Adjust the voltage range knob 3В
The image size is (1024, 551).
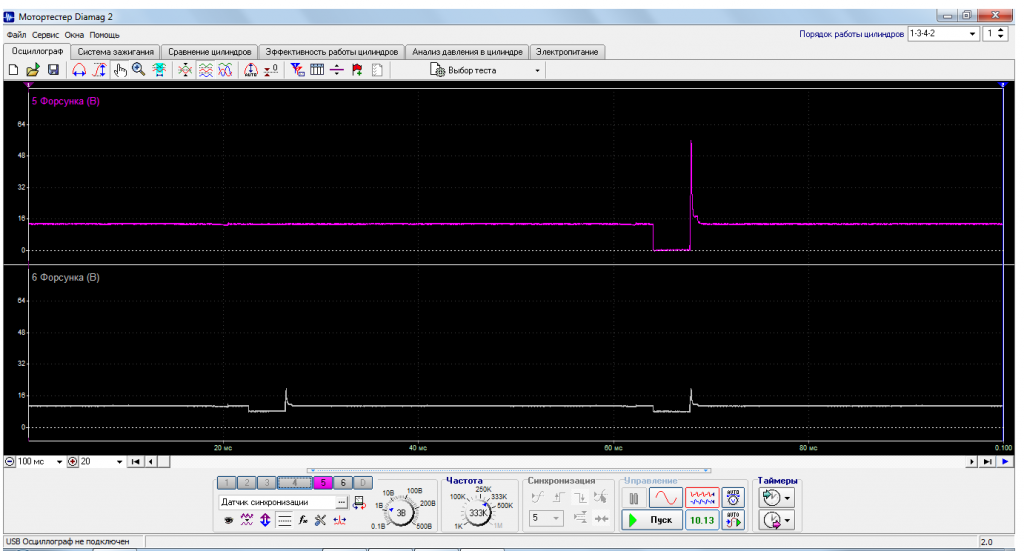click(x=401, y=513)
